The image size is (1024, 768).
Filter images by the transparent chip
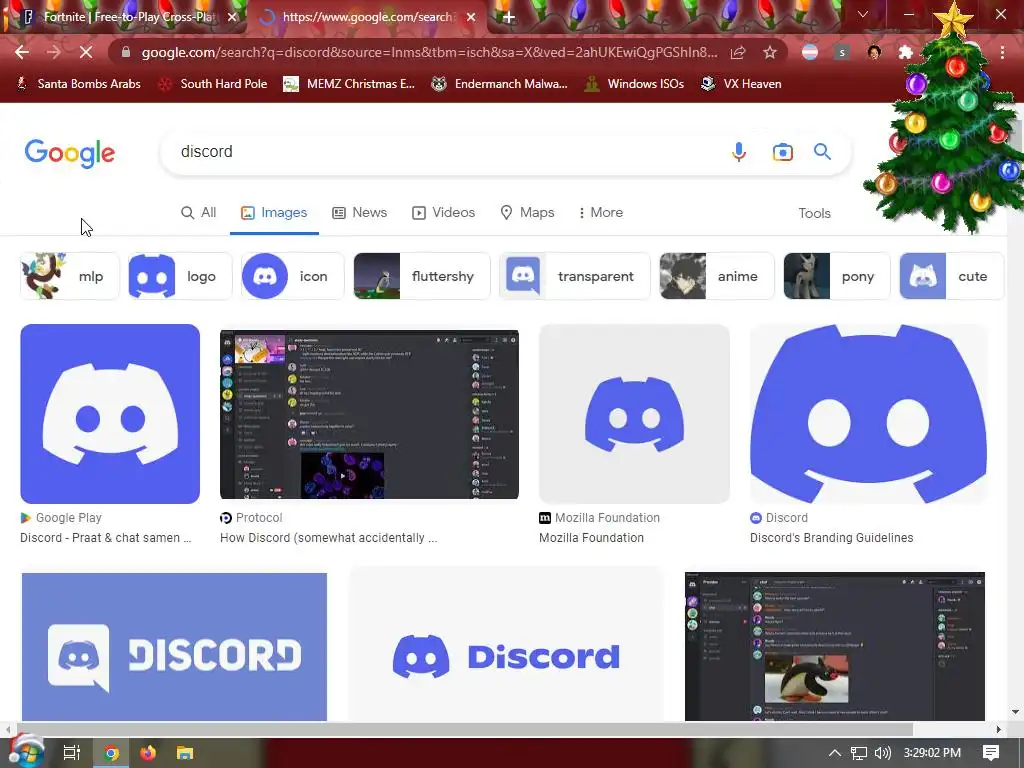click(x=575, y=276)
